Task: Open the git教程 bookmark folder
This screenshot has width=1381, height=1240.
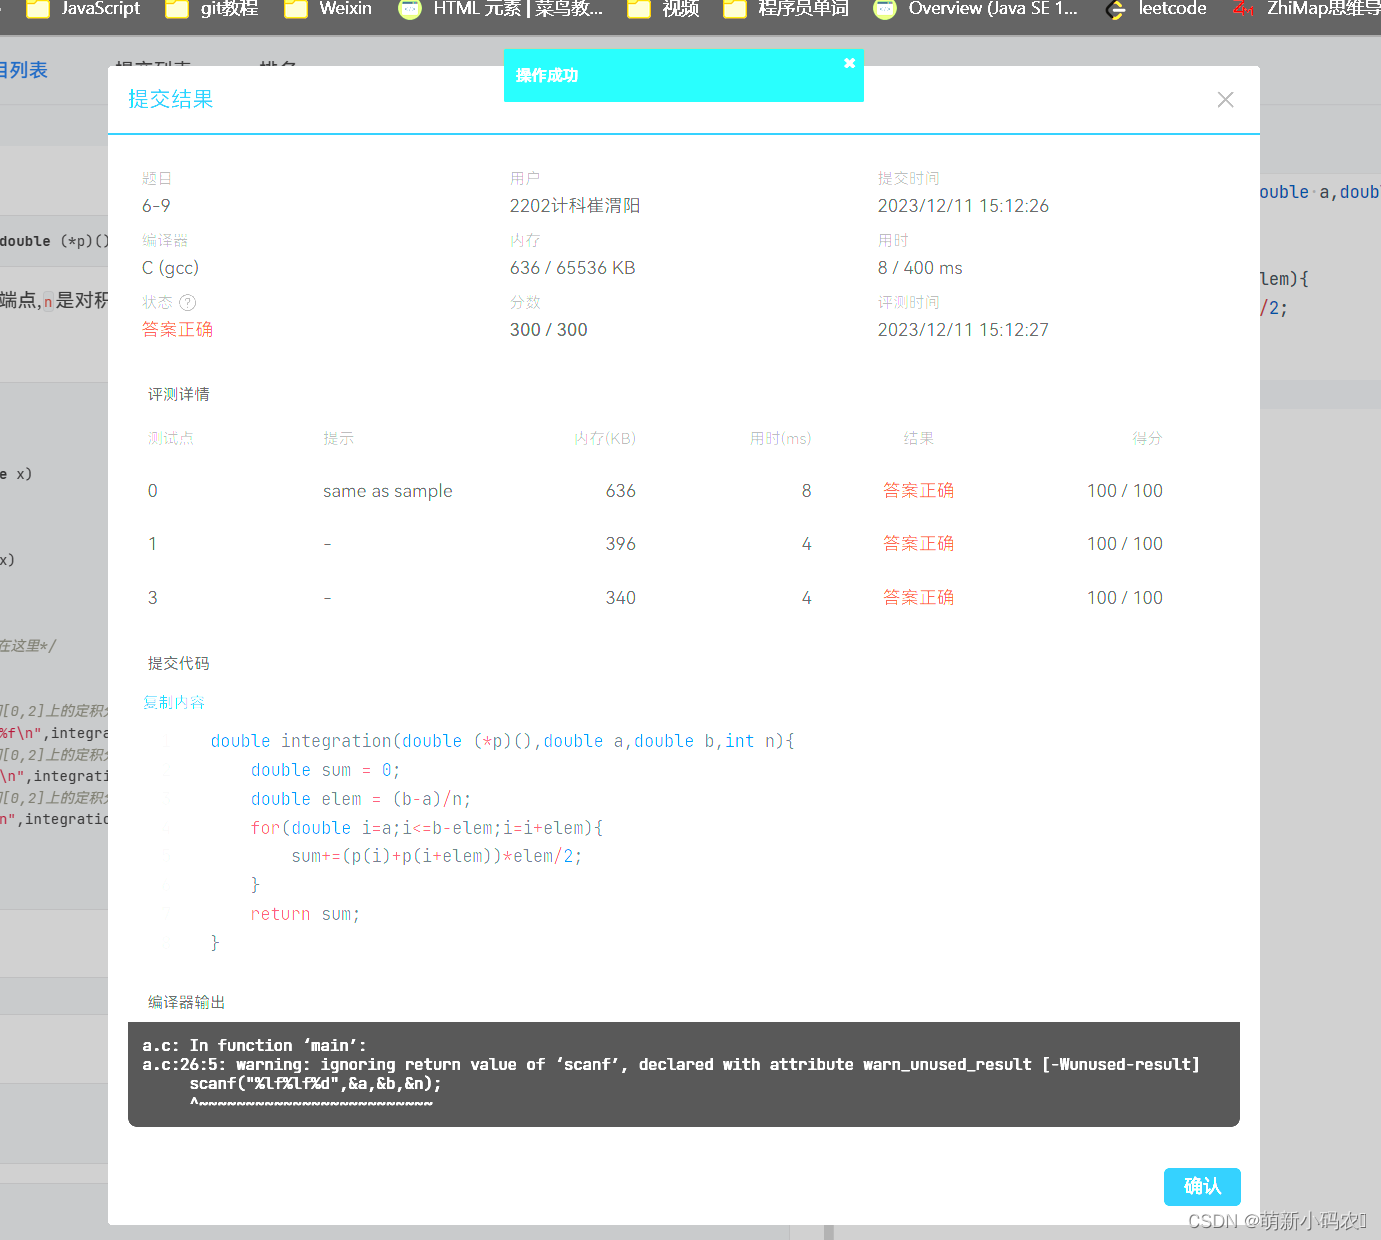Action: [211, 9]
